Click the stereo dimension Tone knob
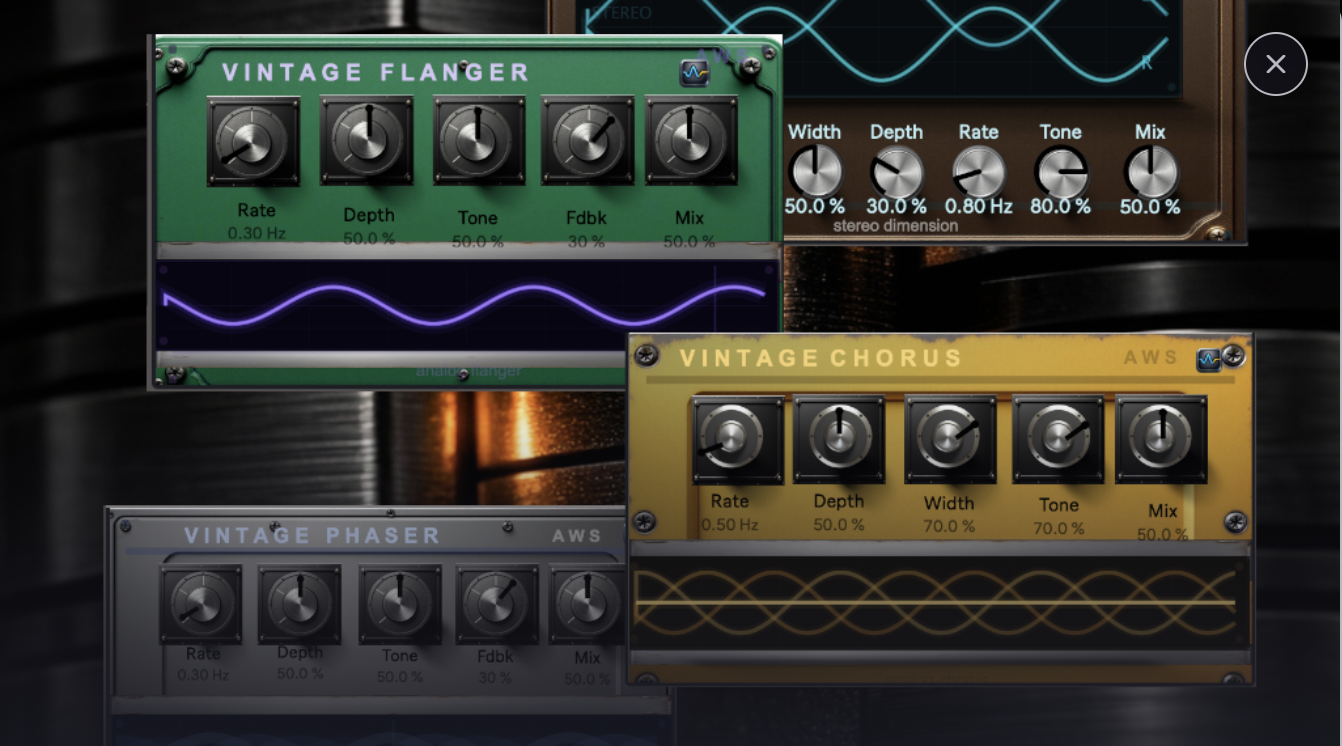This screenshot has width=1342, height=746. click(x=1061, y=172)
